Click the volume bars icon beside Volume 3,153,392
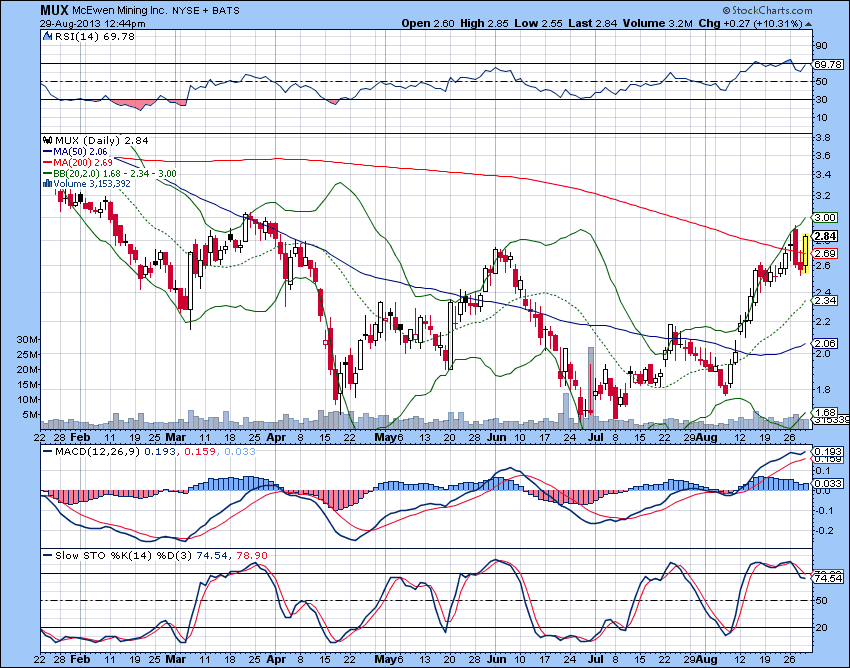 click(x=47, y=184)
